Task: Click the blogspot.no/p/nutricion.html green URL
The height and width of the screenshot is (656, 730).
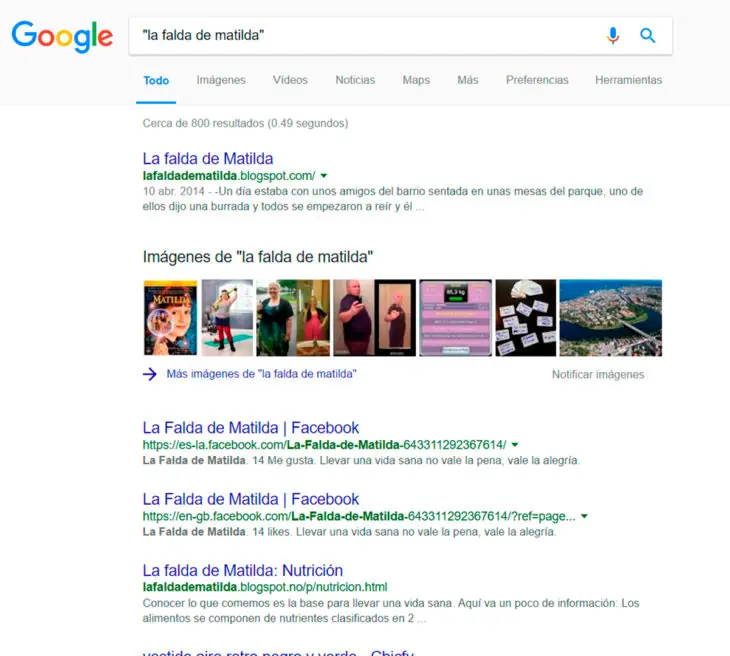Action: tap(265, 587)
